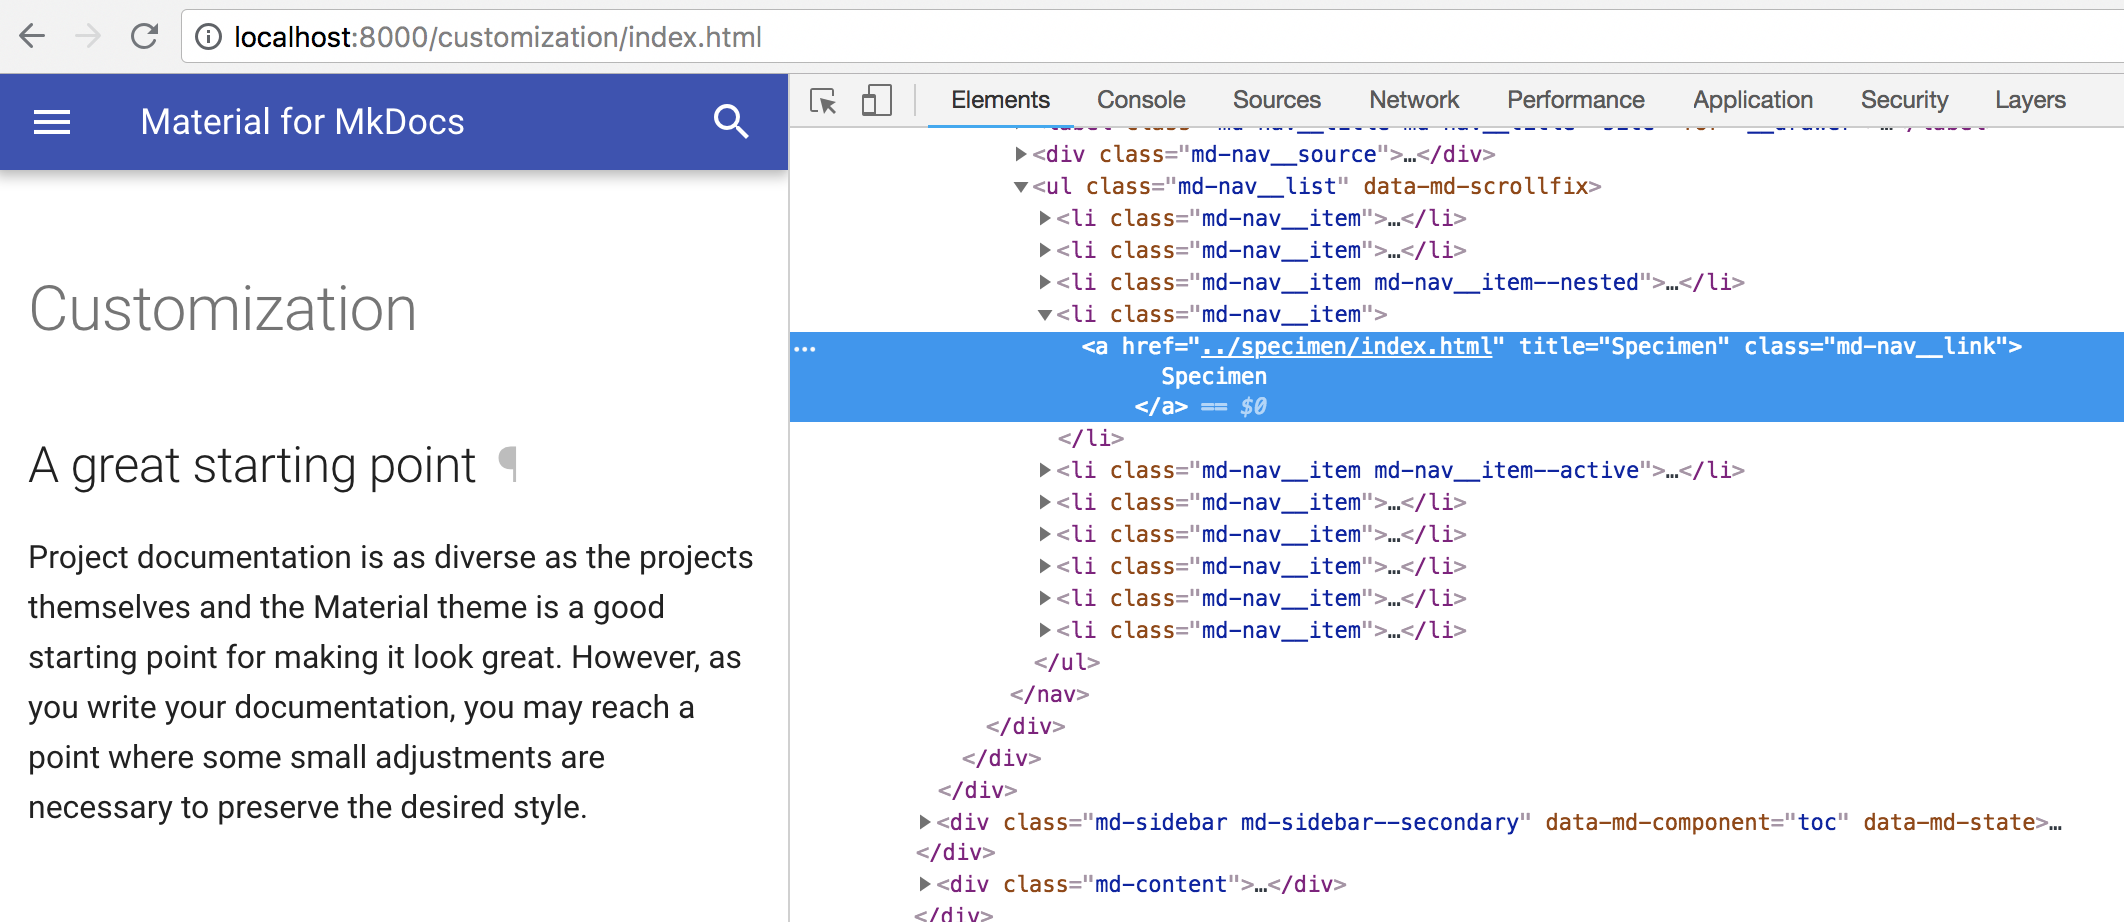Reload the current page
This screenshot has width=2124, height=922.
point(144,36)
